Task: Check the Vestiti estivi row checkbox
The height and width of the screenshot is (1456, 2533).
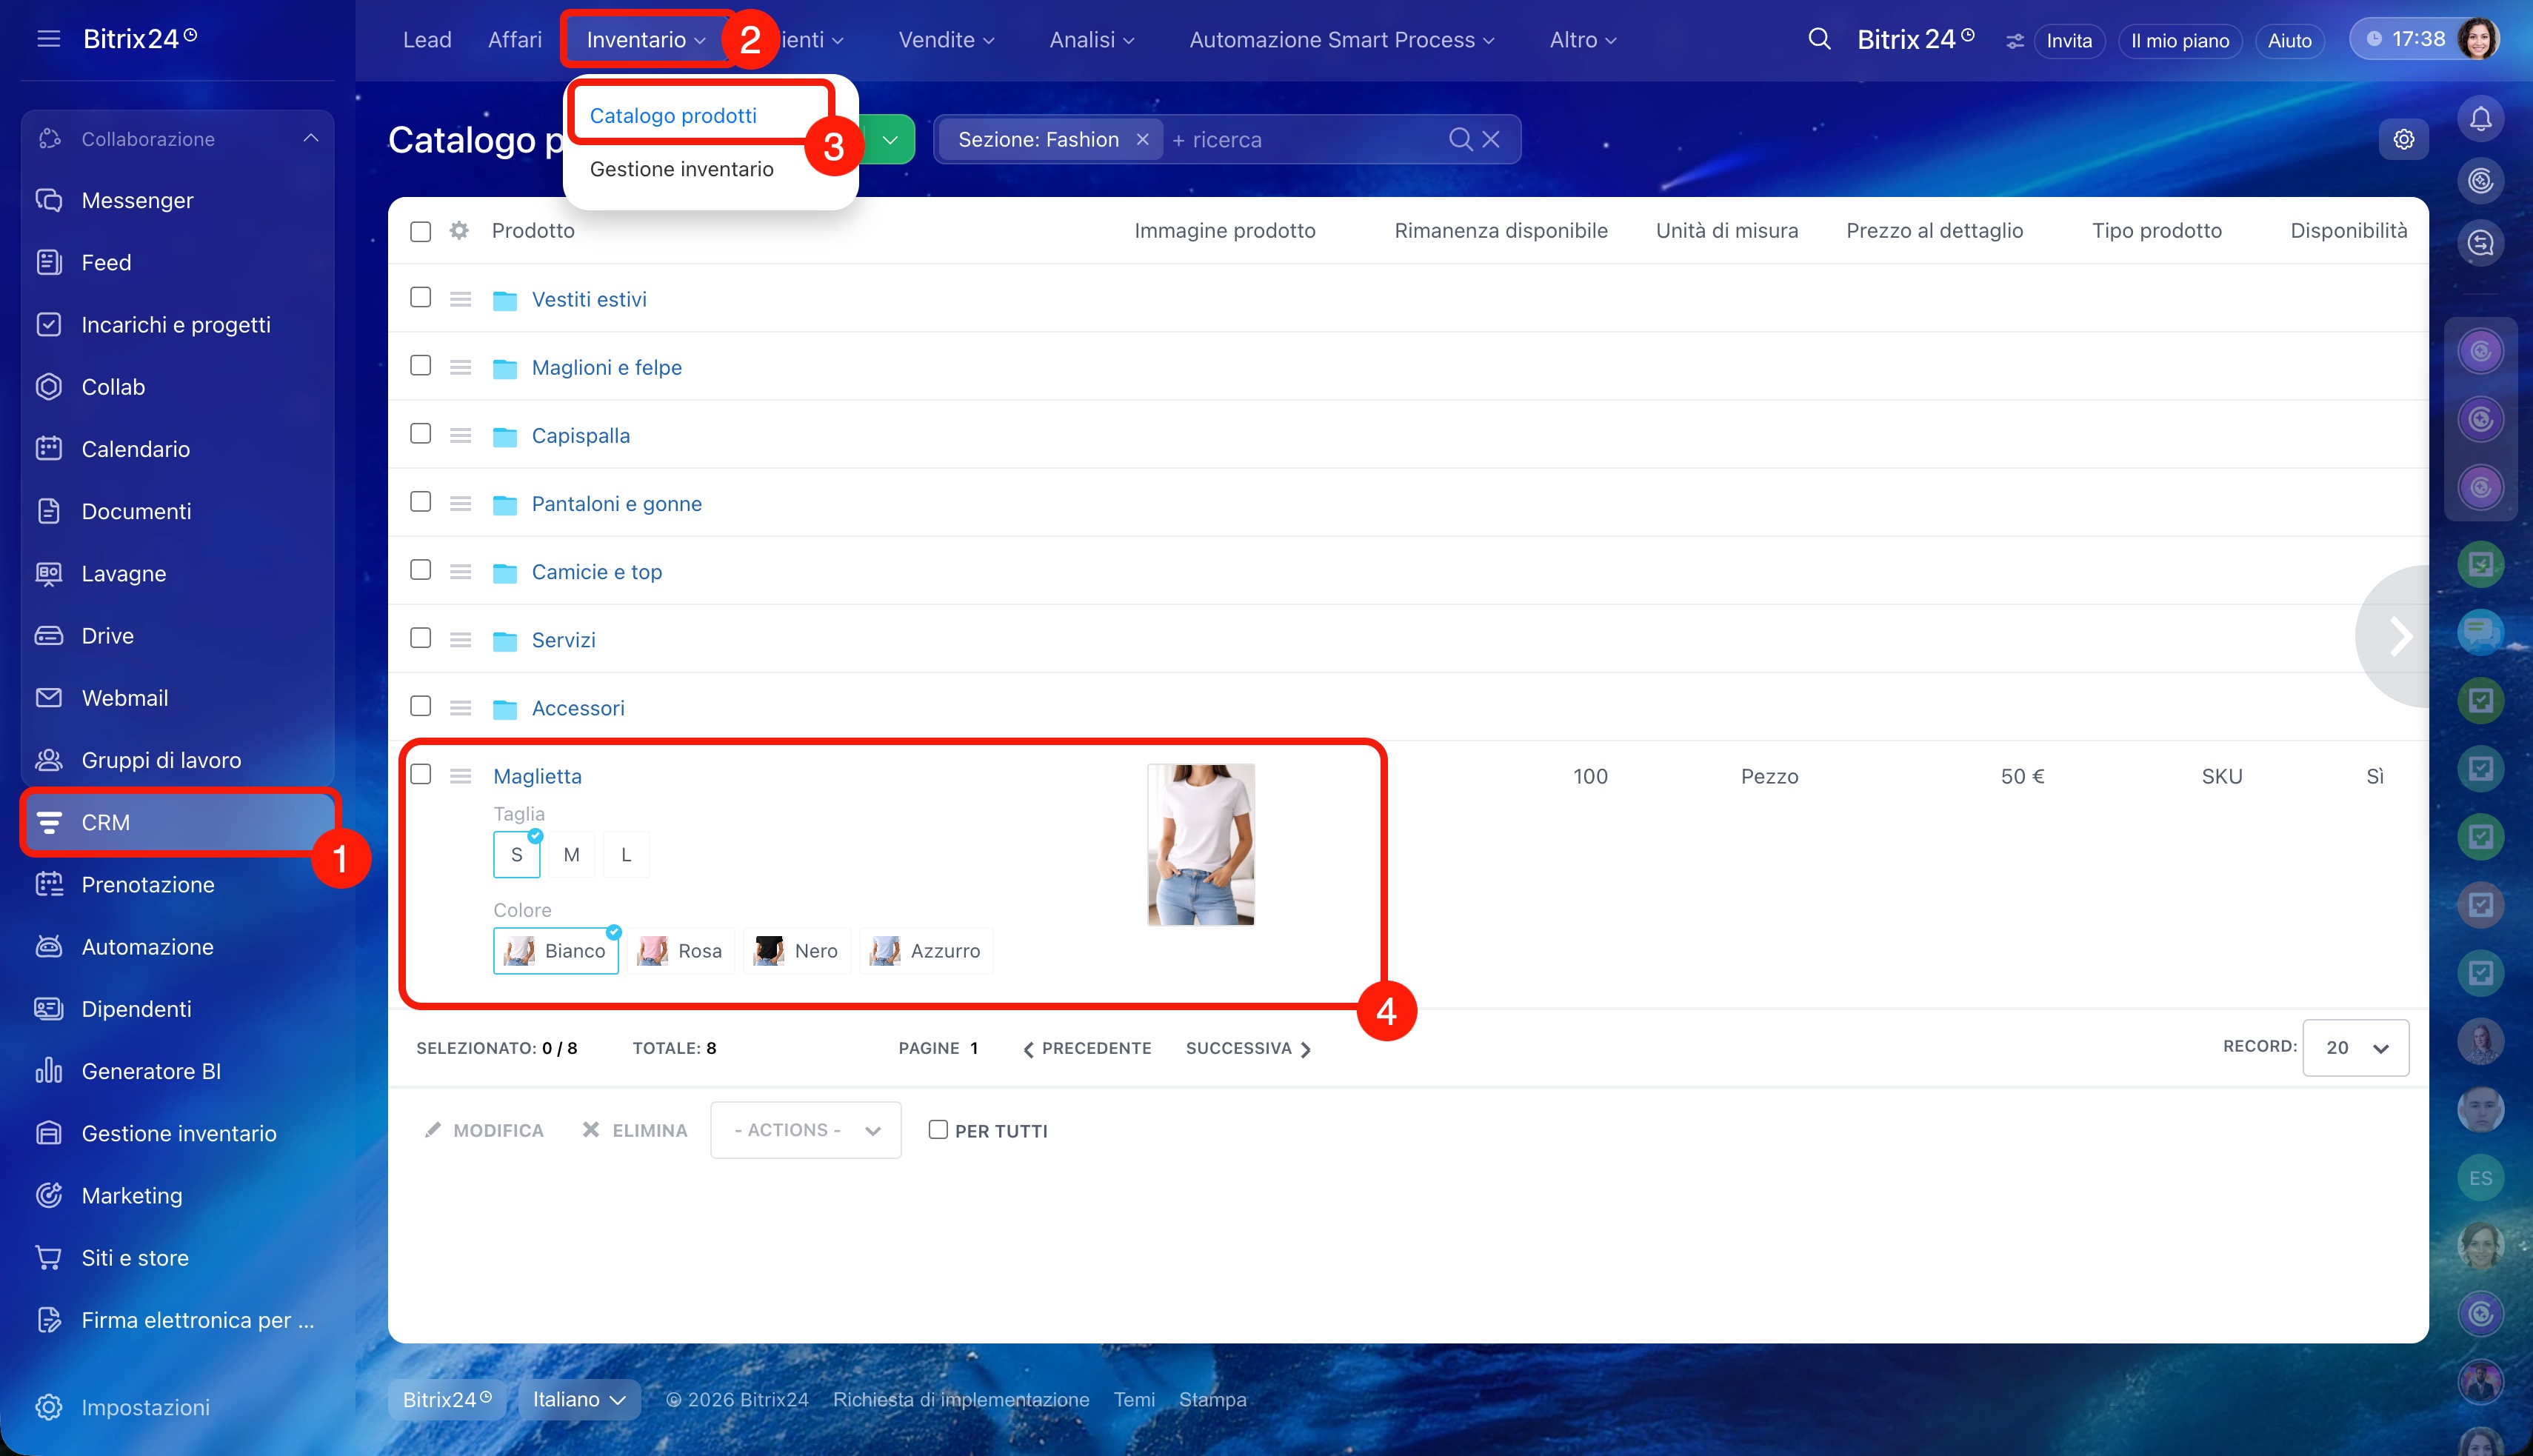Action: (421, 298)
